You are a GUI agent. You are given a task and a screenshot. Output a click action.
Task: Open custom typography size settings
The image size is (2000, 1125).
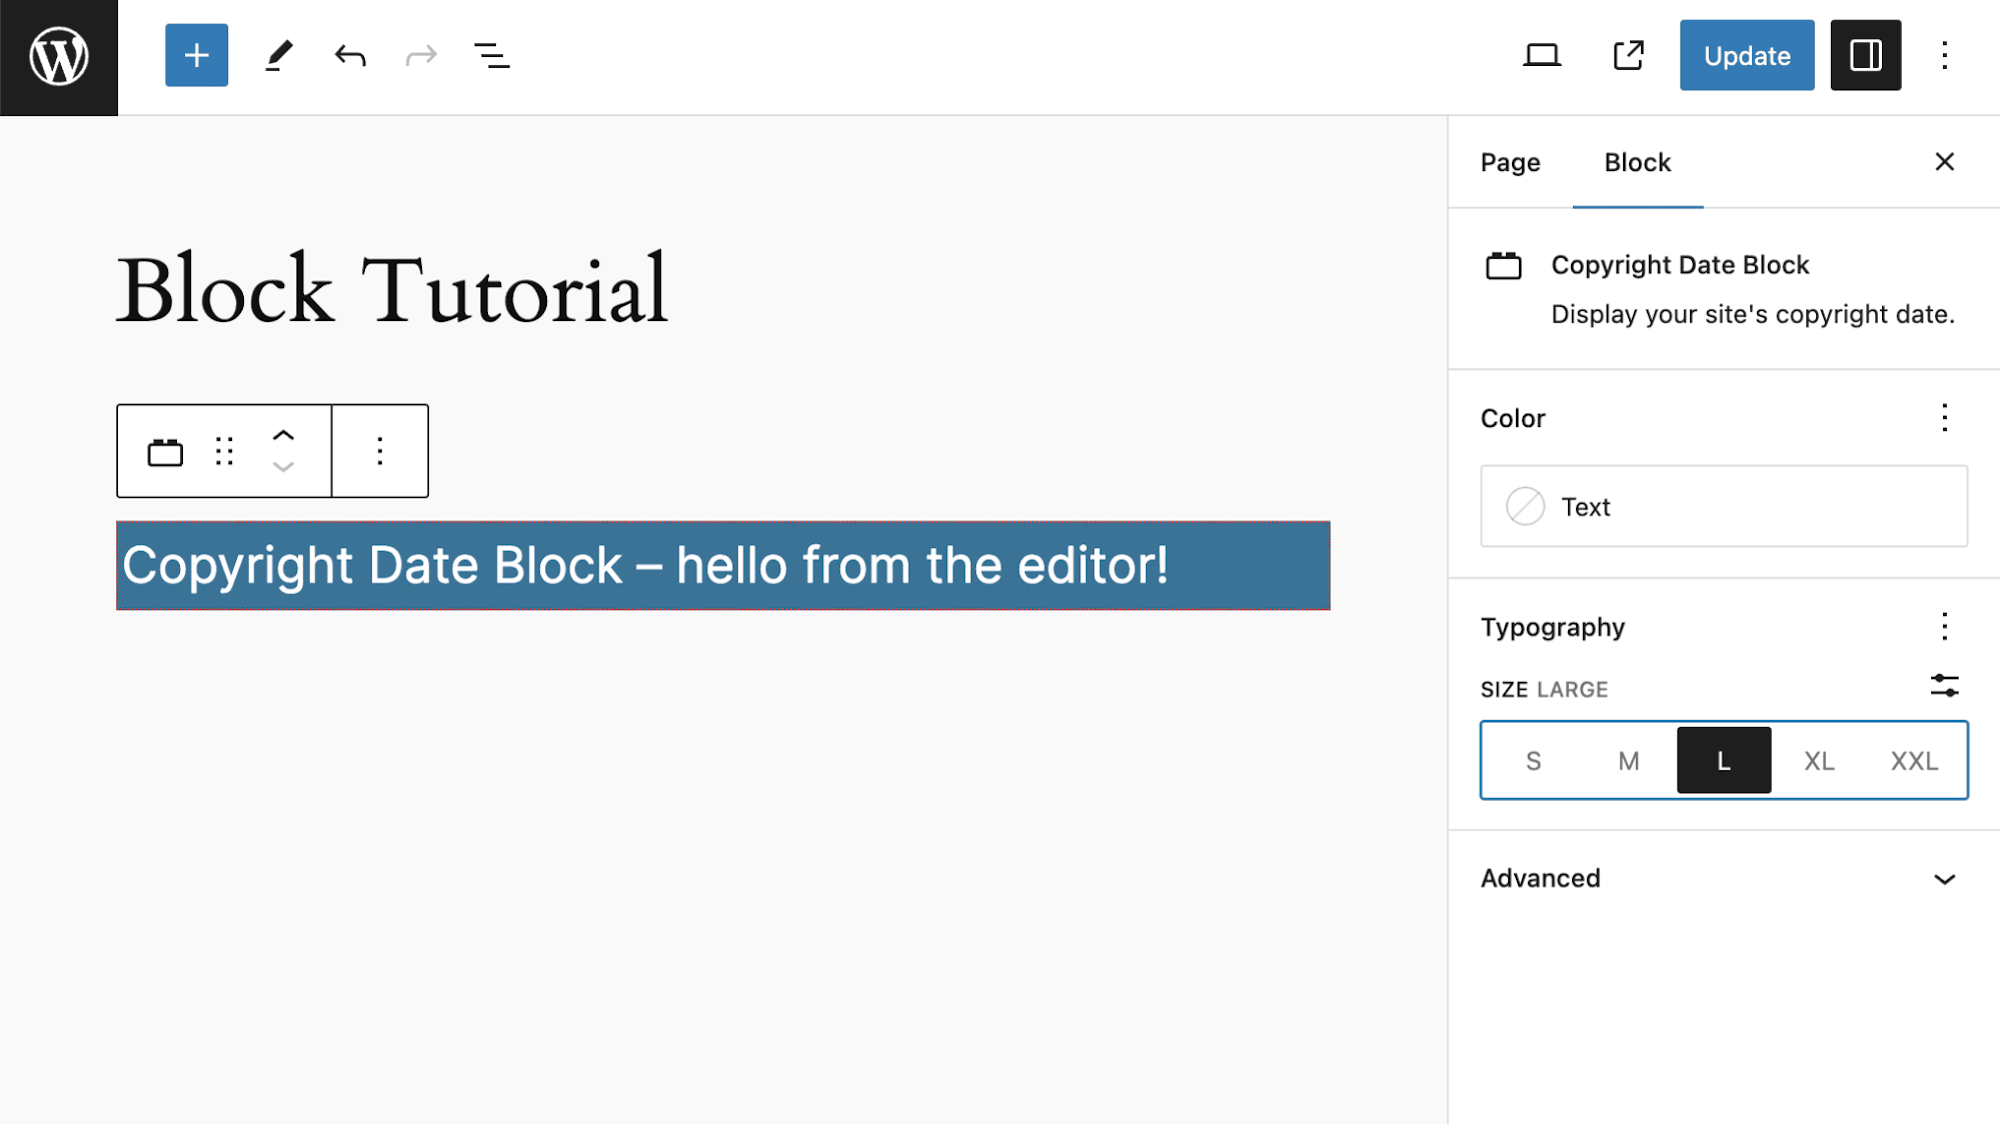1944,687
